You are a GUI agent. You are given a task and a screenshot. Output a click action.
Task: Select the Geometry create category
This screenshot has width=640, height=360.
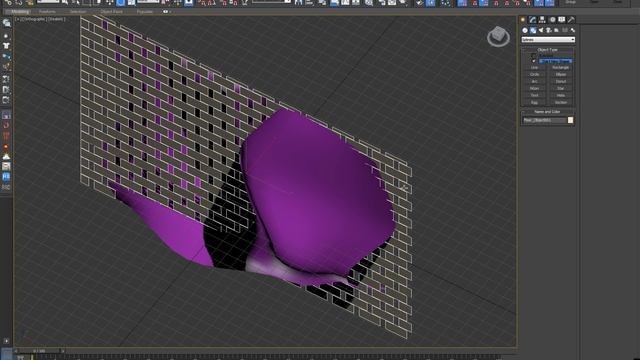tap(525, 30)
